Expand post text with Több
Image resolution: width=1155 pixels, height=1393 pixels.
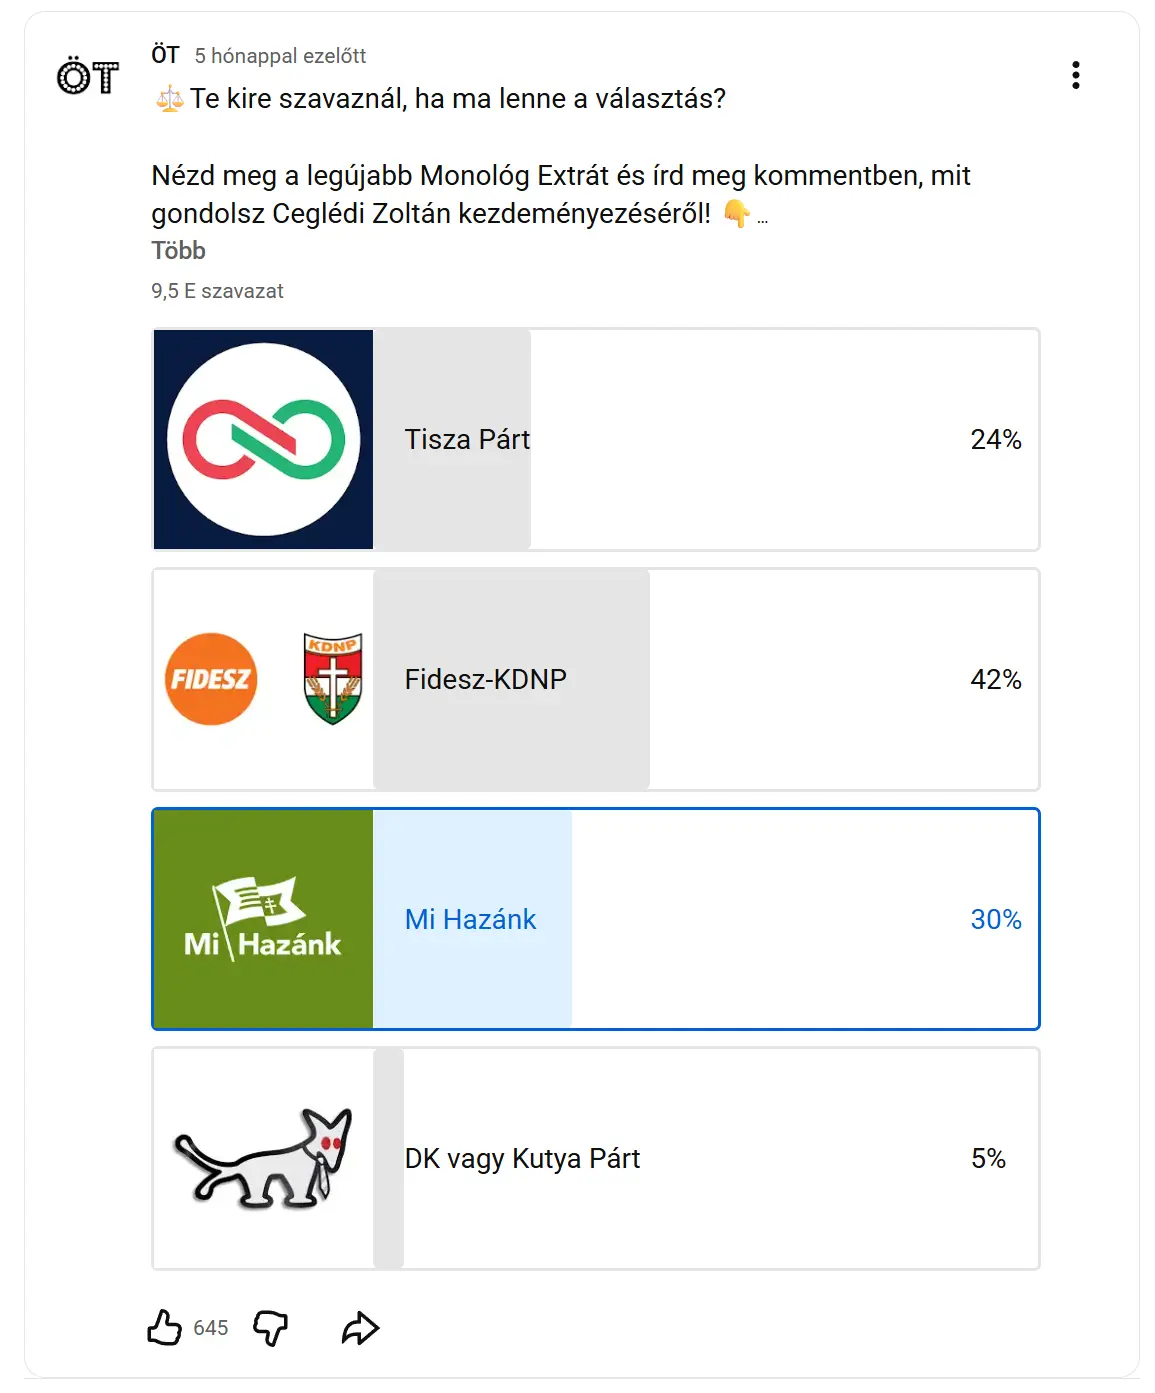pyautogui.click(x=178, y=251)
